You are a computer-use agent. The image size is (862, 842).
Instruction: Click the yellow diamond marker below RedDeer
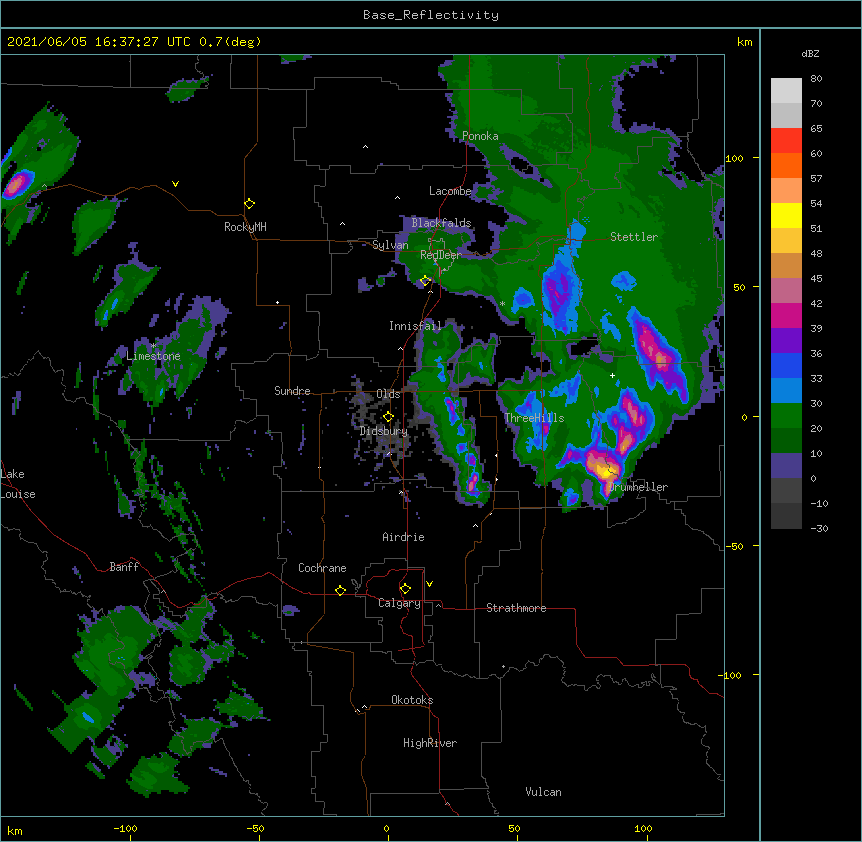tap(425, 281)
